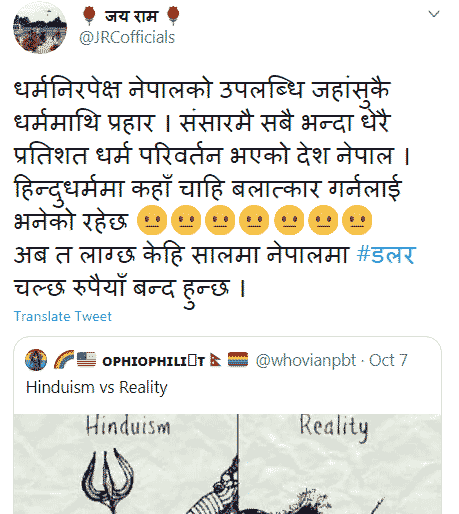
Task: Click the rose emoji after जय राम
Action: click(x=173, y=16)
